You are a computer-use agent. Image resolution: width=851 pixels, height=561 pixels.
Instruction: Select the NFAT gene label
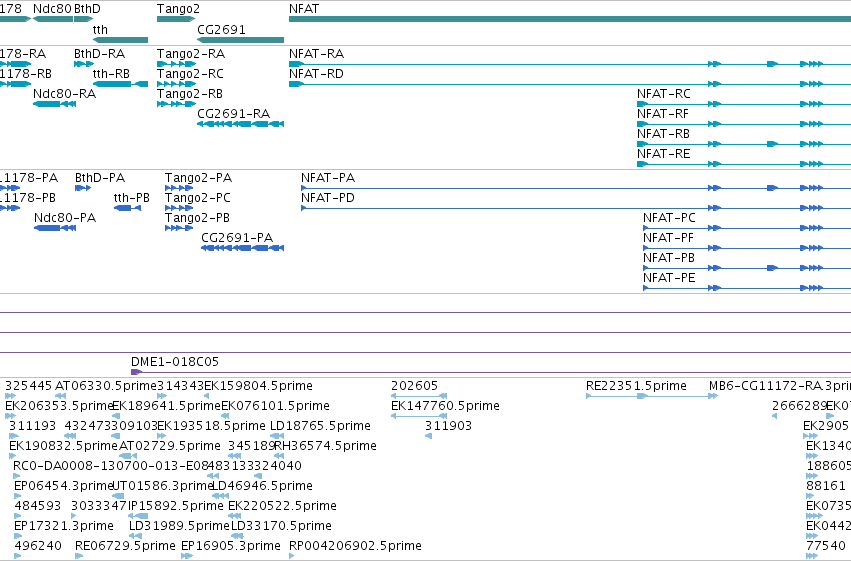[x=304, y=9]
